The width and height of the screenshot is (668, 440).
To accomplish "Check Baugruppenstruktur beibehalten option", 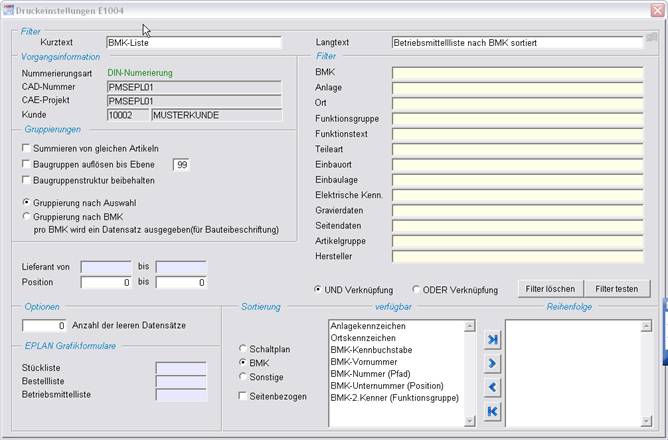I will [x=26, y=180].
